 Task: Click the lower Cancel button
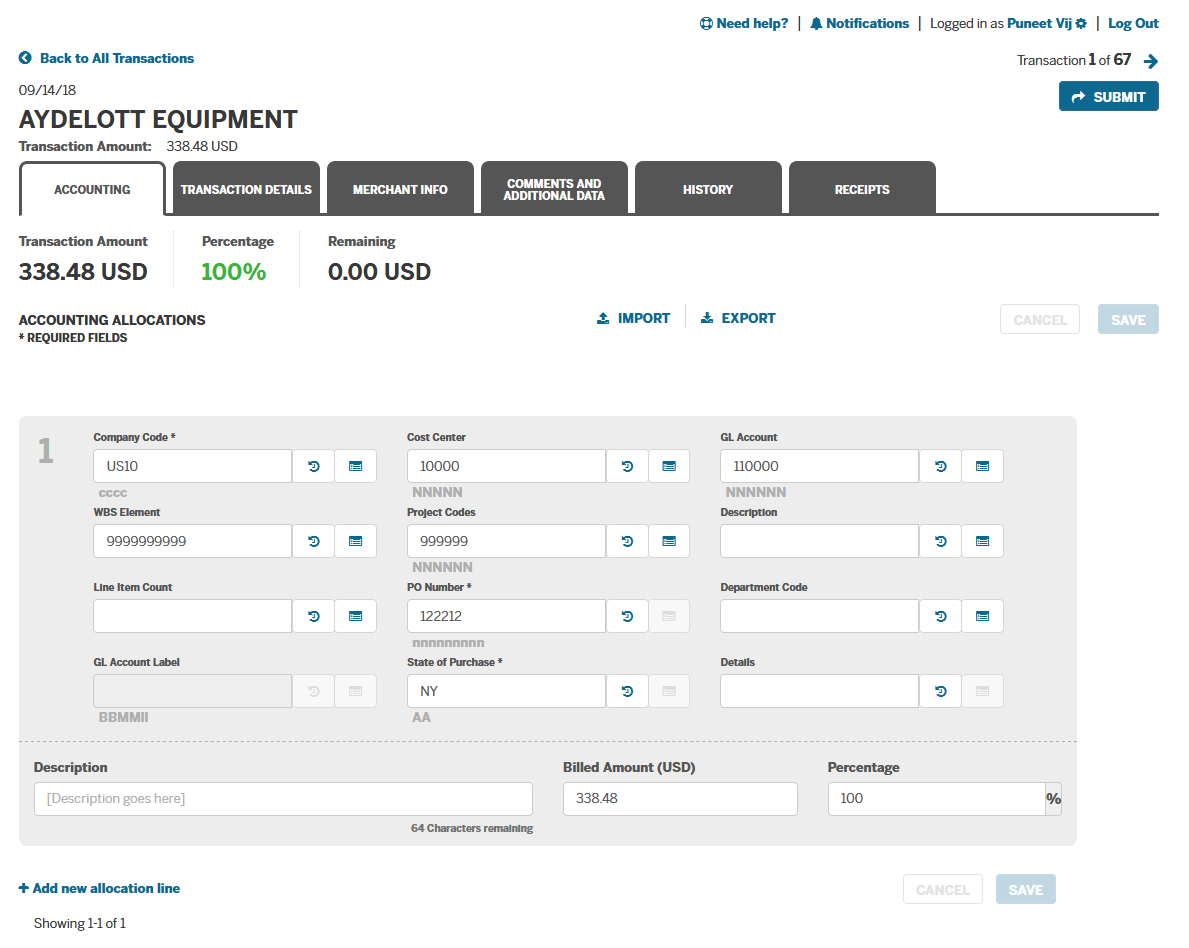[943, 890]
